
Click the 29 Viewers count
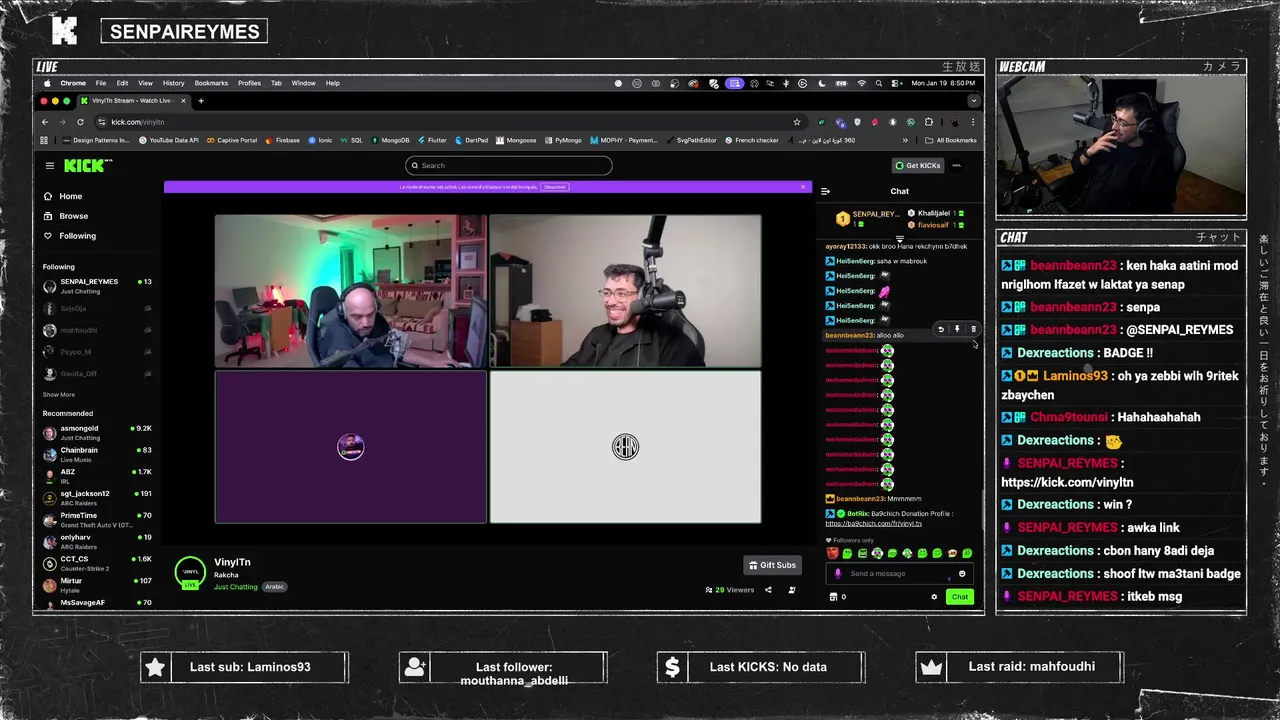tap(729, 590)
